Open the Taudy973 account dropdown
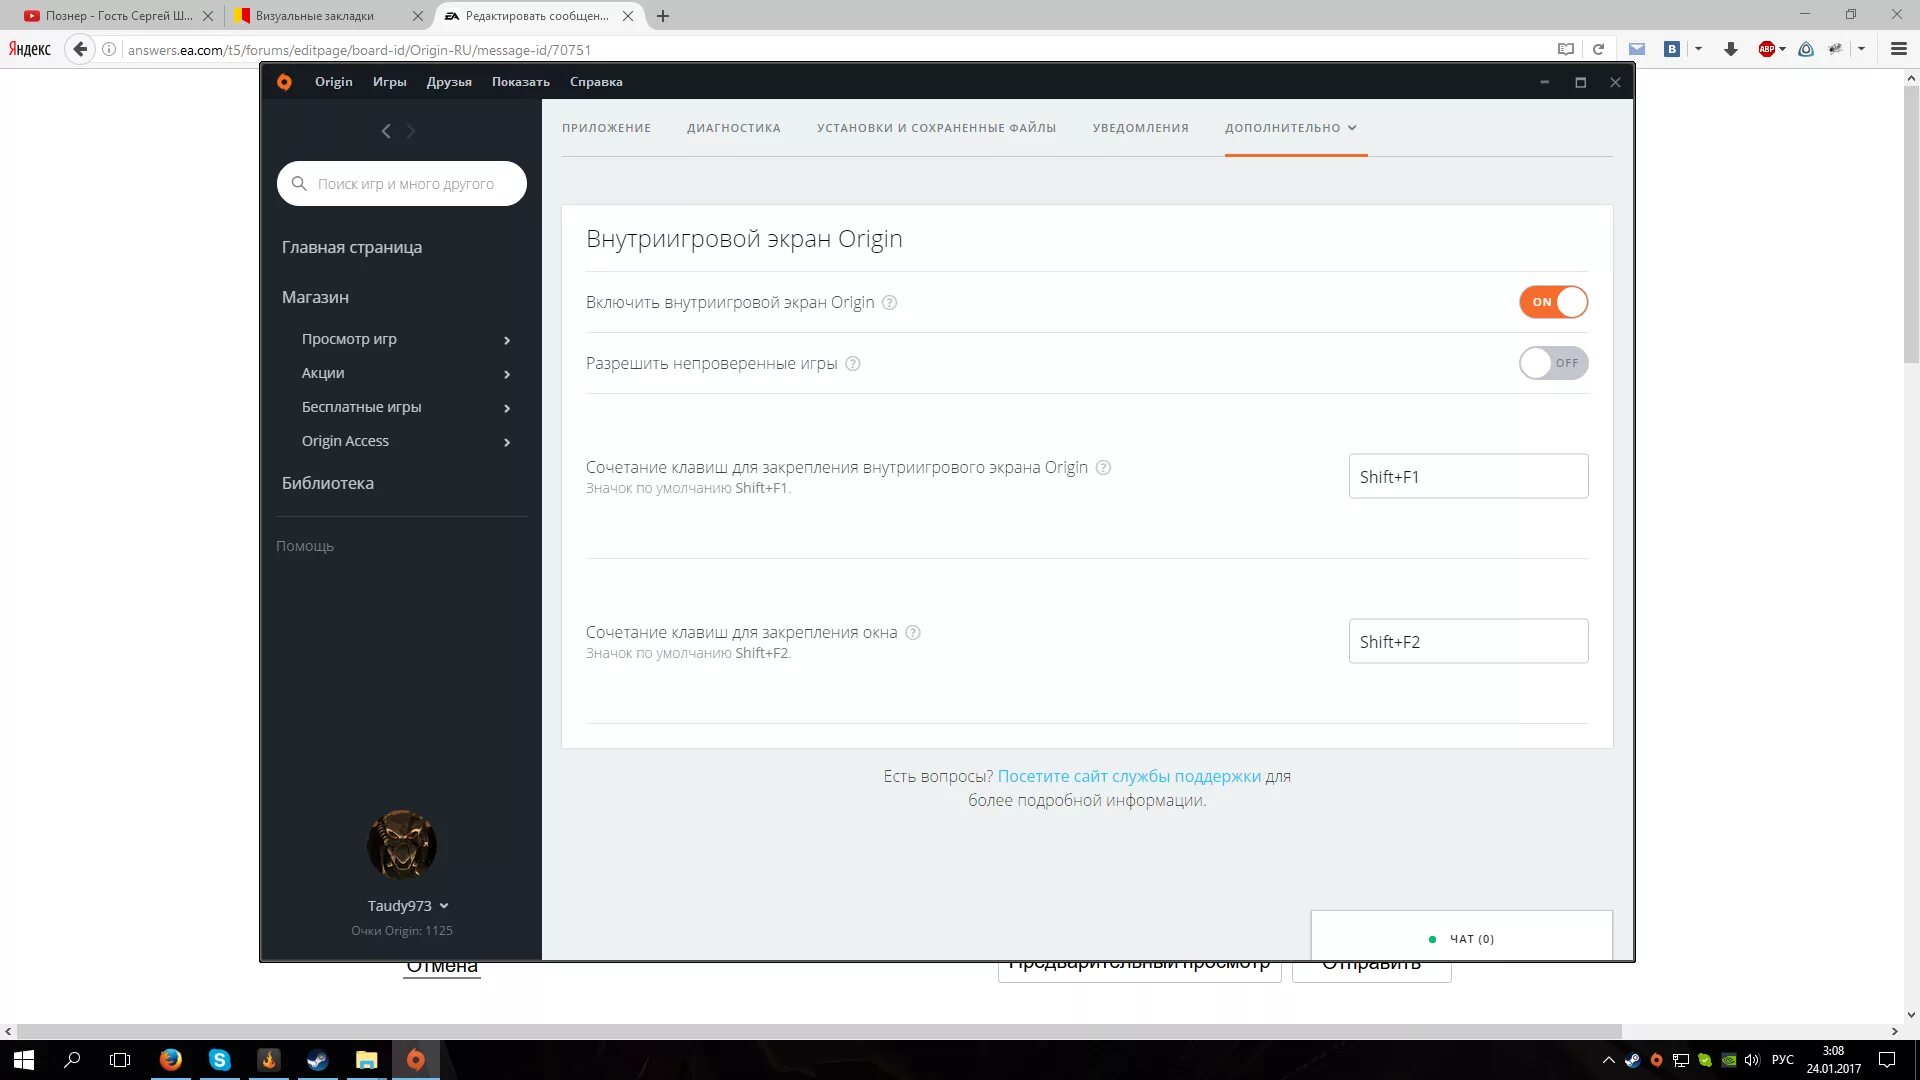The image size is (1920, 1080). [x=408, y=906]
